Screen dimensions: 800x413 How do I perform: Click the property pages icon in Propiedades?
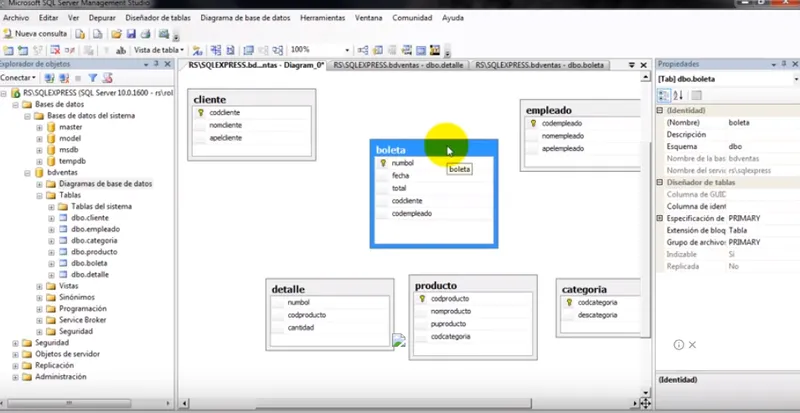tap(696, 95)
